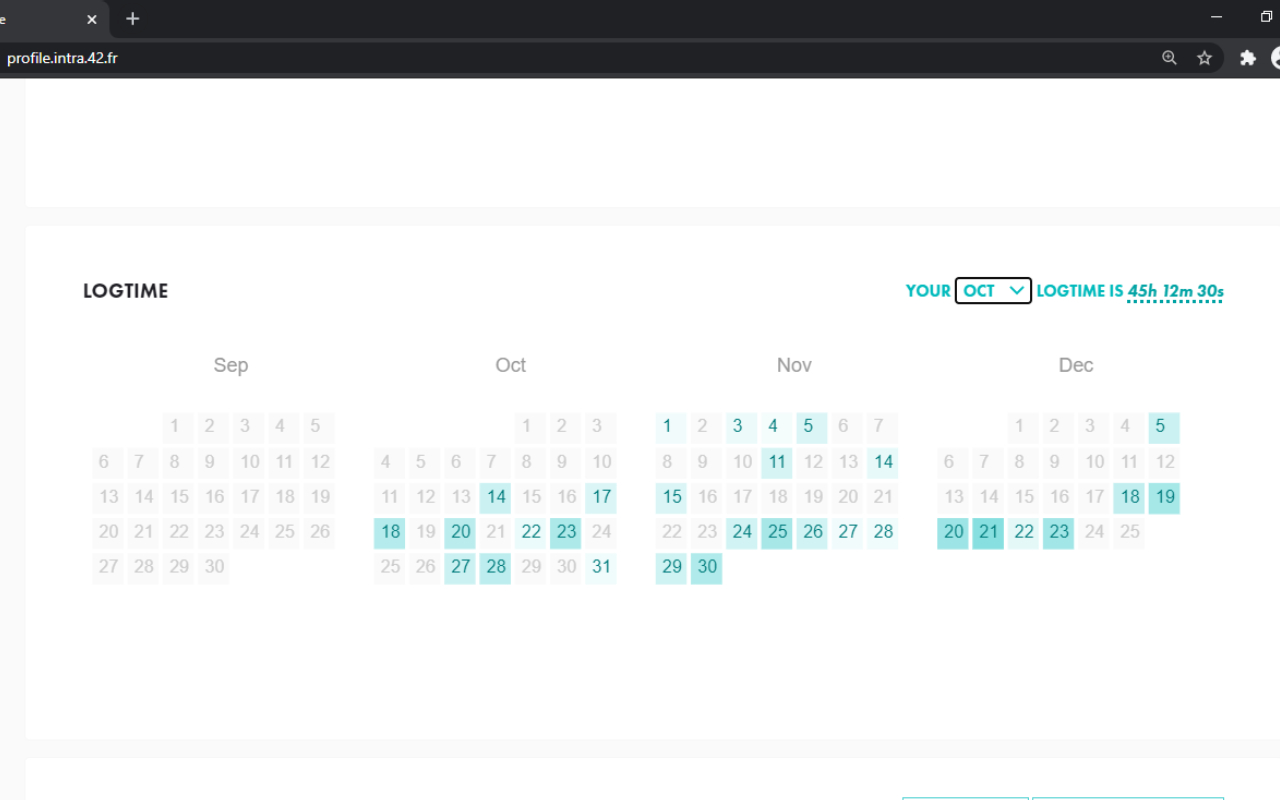Select November 11 logtime cell
1280x800 pixels.
coord(777,462)
